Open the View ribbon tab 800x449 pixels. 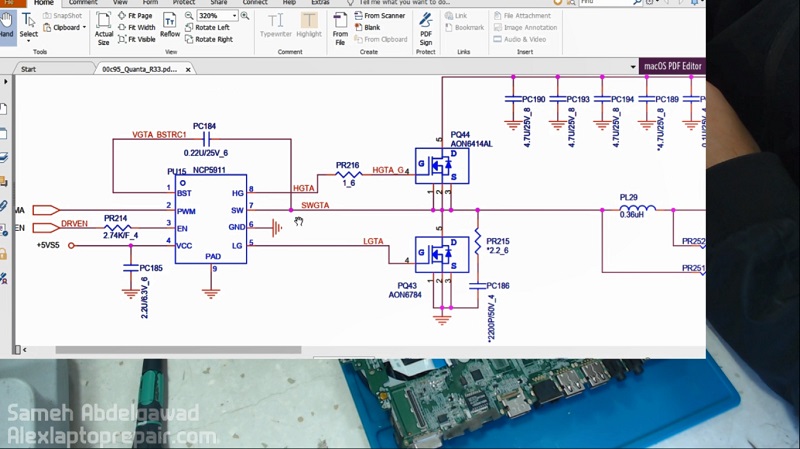120,3
